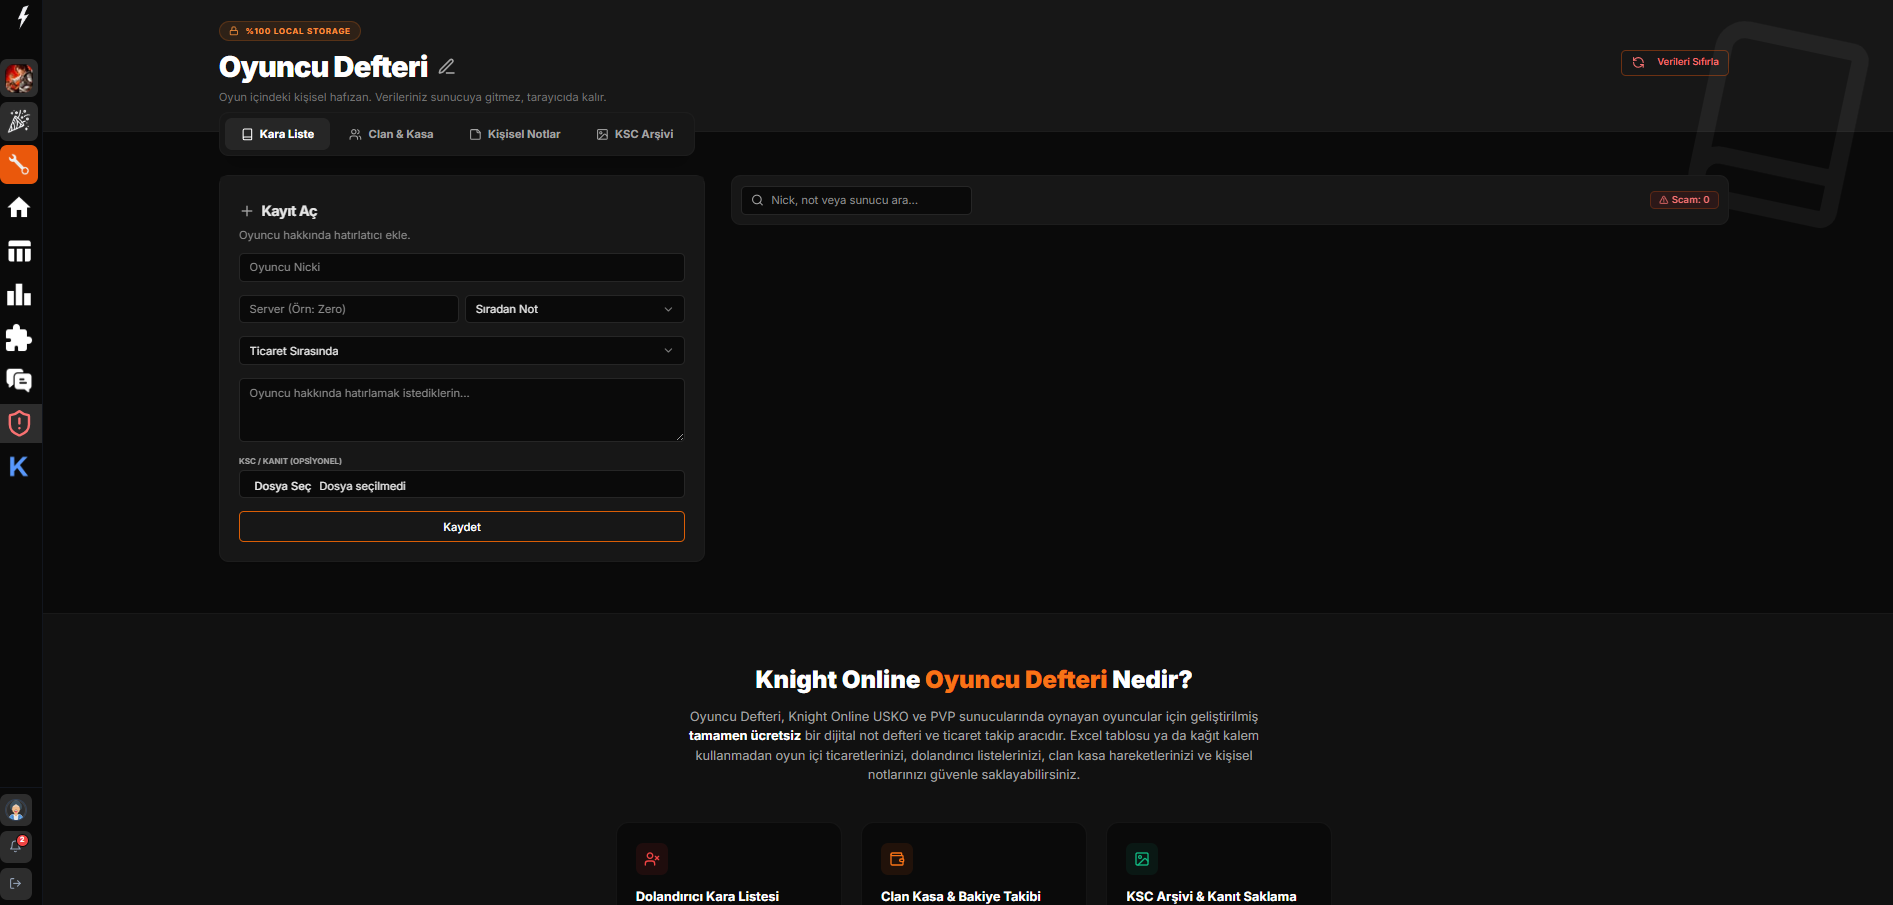The width and height of the screenshot is (1893, 905).
Task: Click the plus icon beside Kayıt Aç
Action: [247, 211]
